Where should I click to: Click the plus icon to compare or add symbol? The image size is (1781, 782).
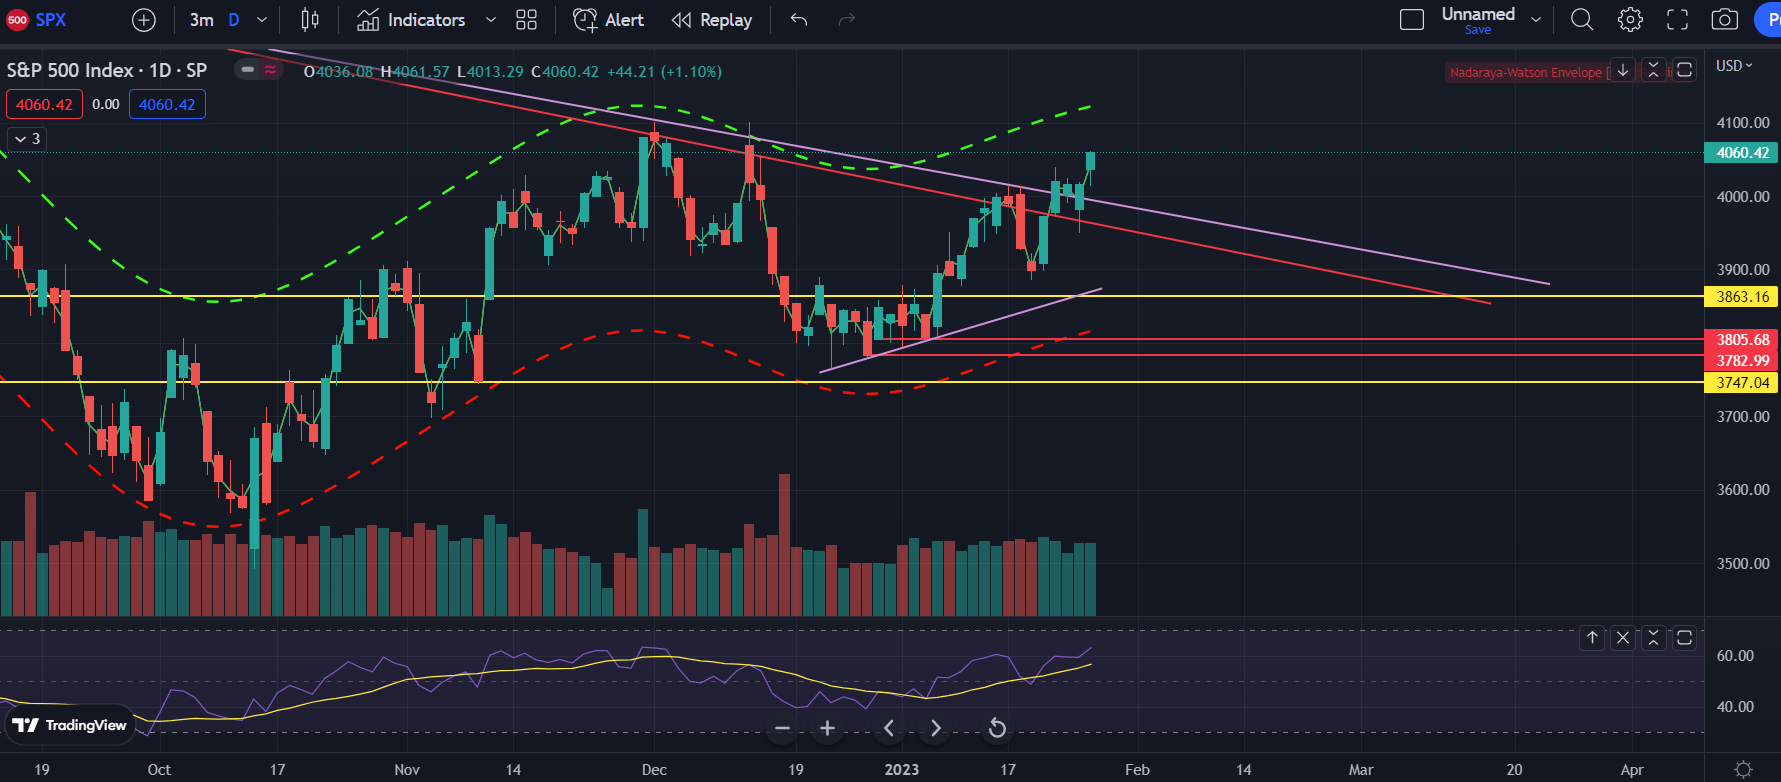point(144,20)
